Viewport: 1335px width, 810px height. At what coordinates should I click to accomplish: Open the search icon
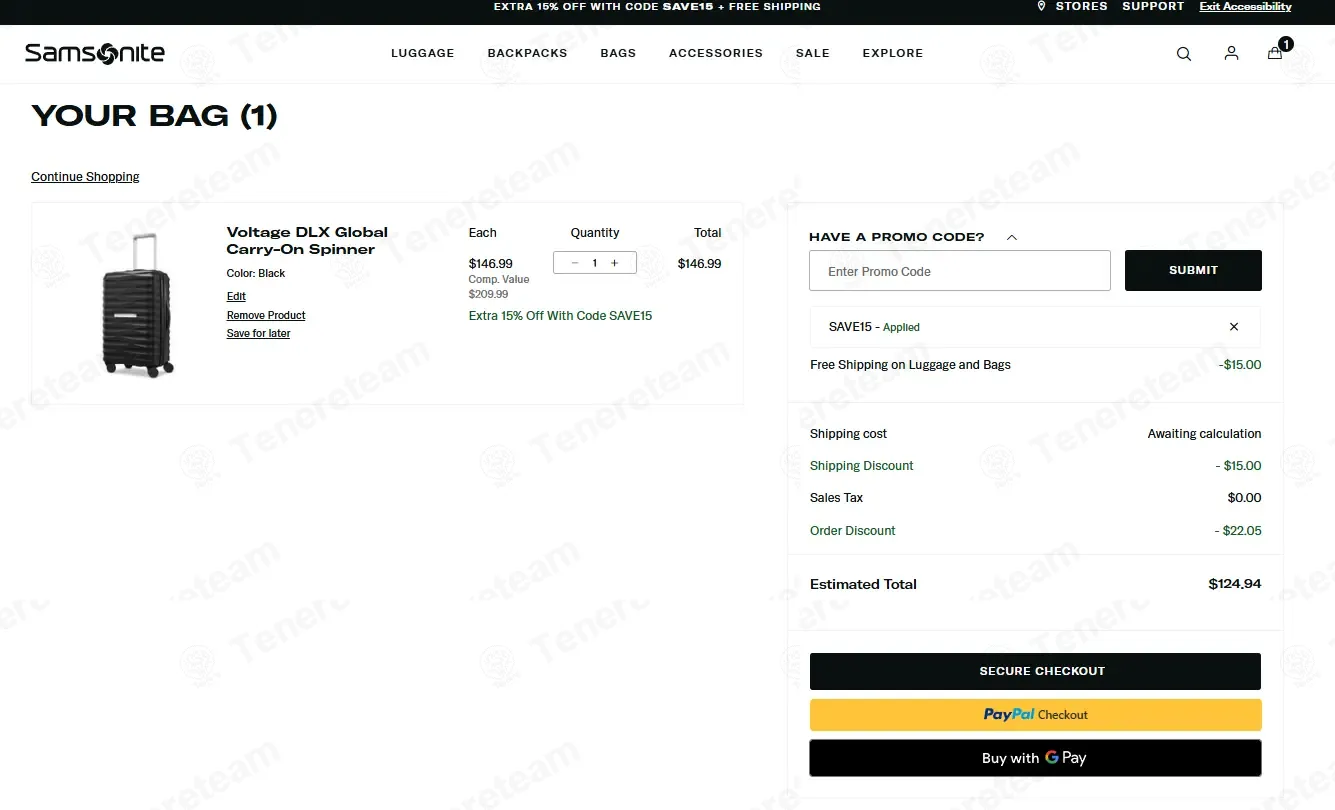click(x=1183, y=53)
